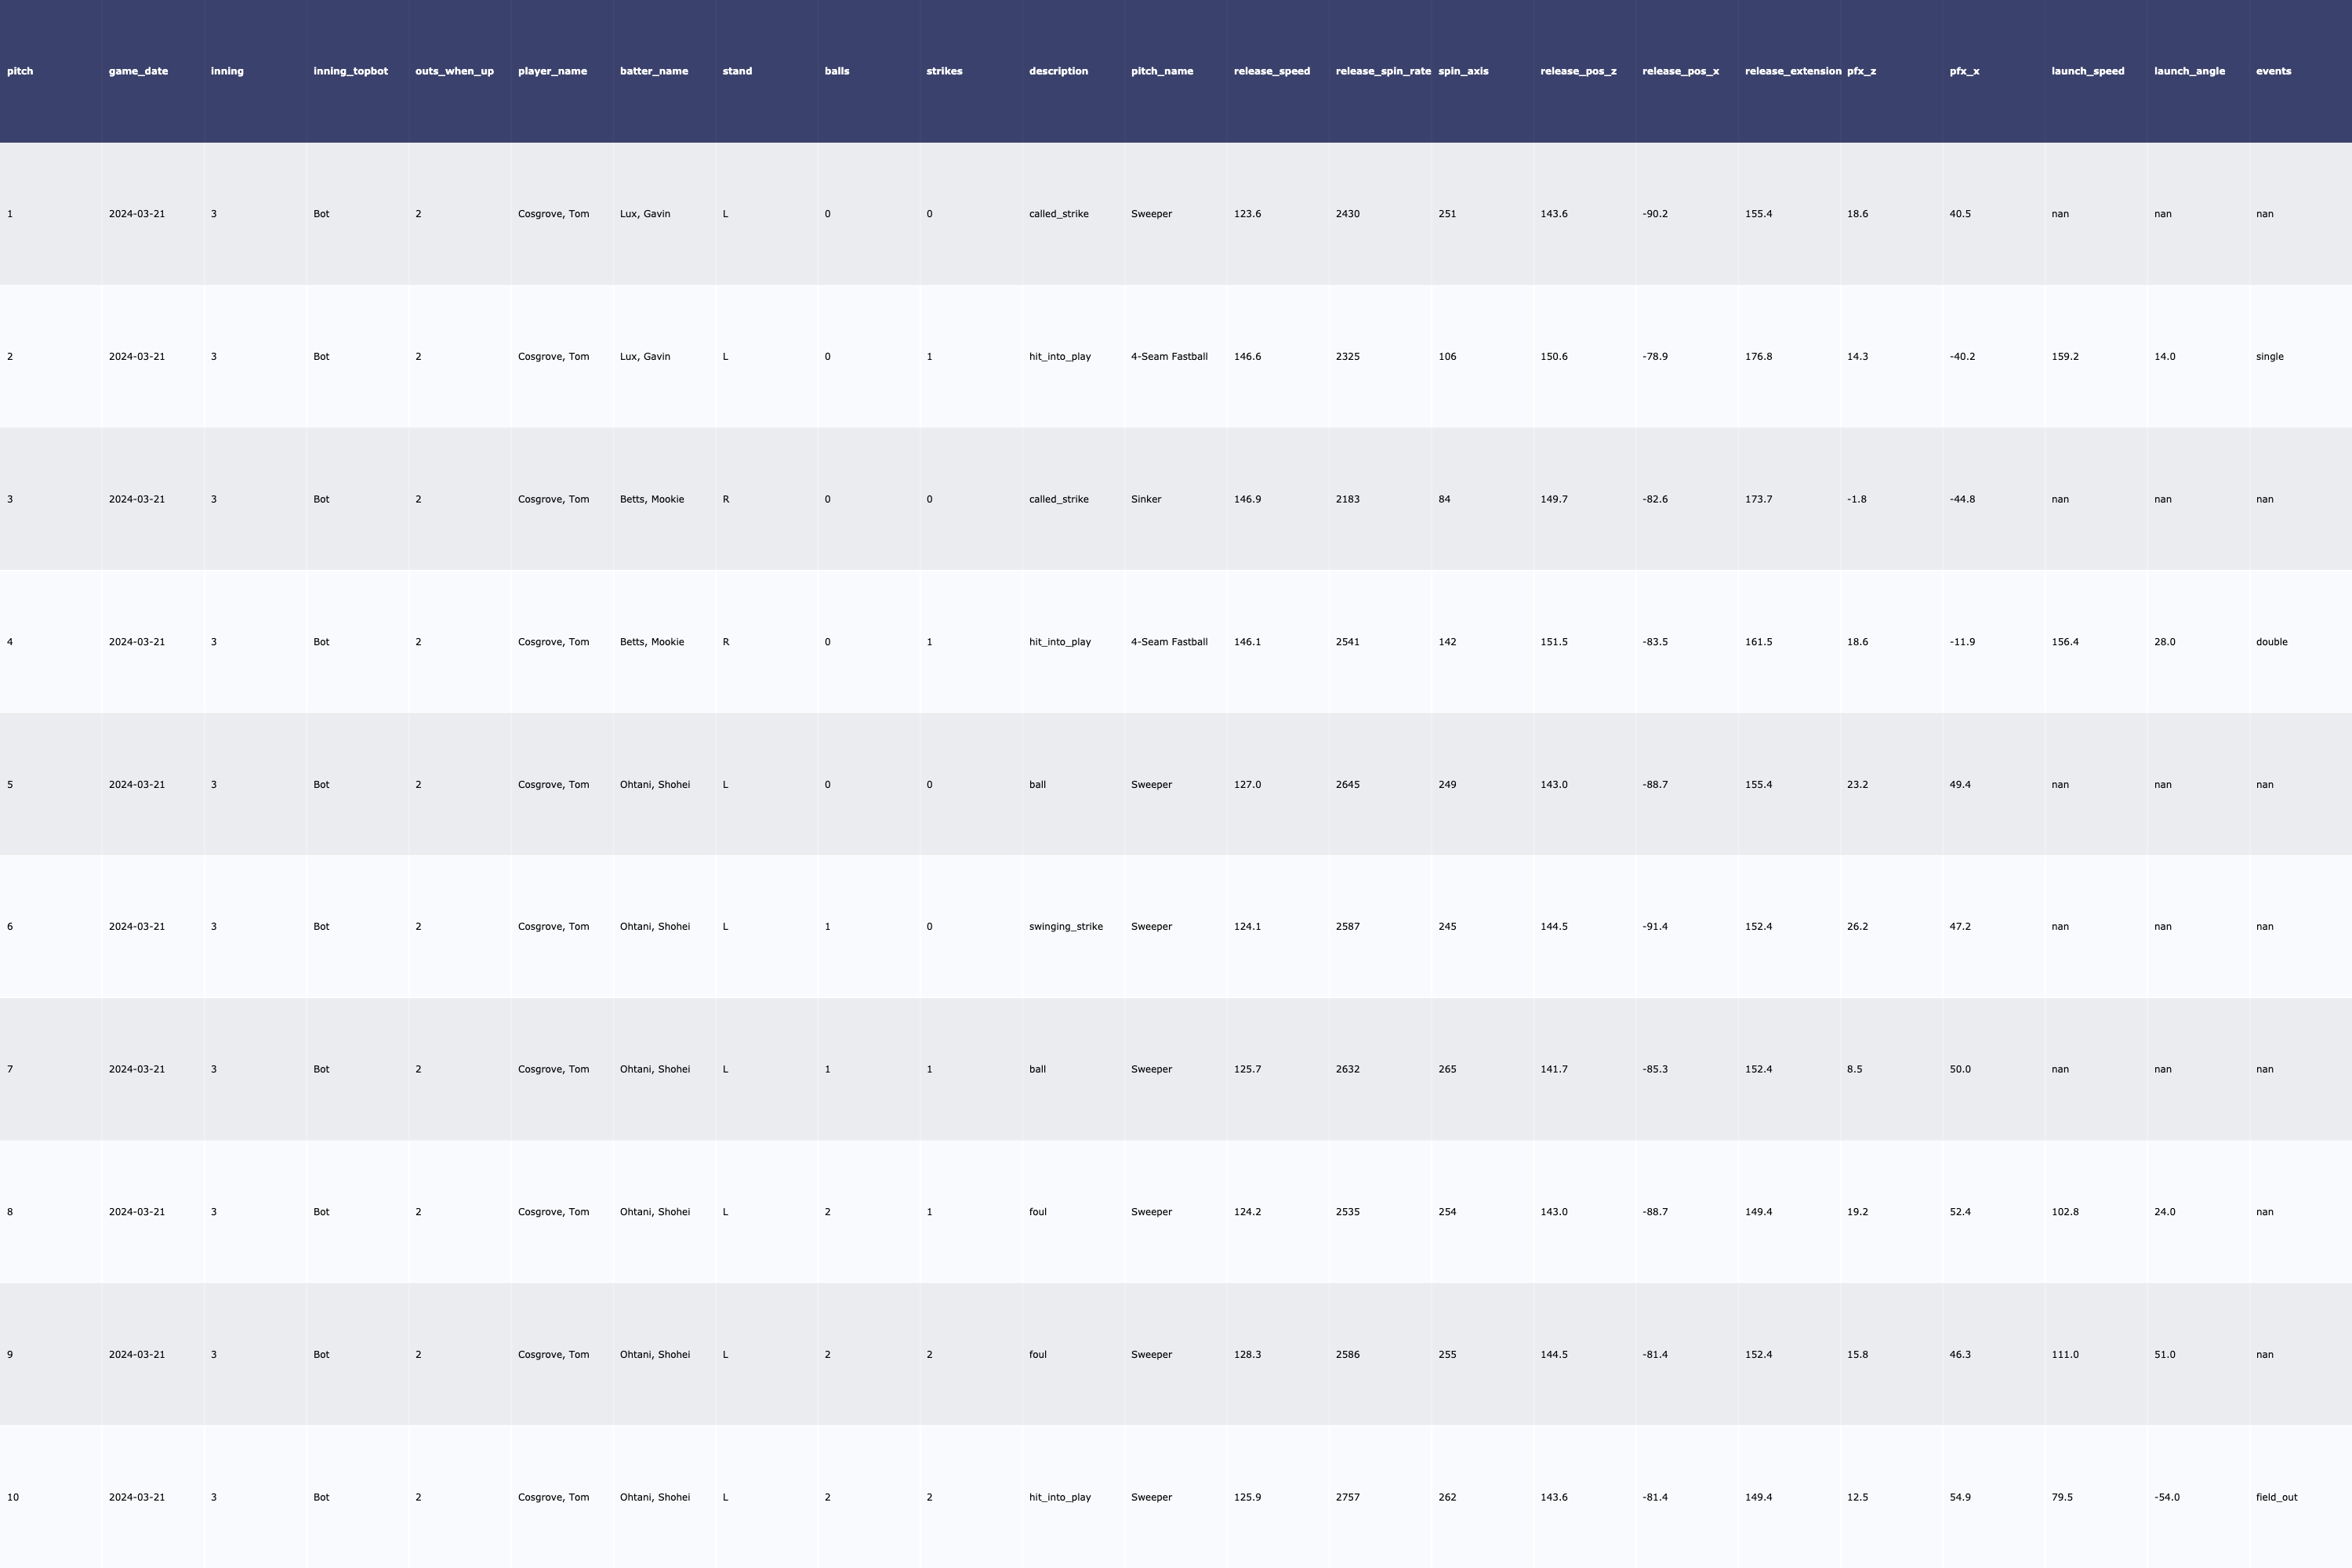Click the 'double' events cell
This screenshot has height=1568, width=2352.
click(x=2271, y=642)
